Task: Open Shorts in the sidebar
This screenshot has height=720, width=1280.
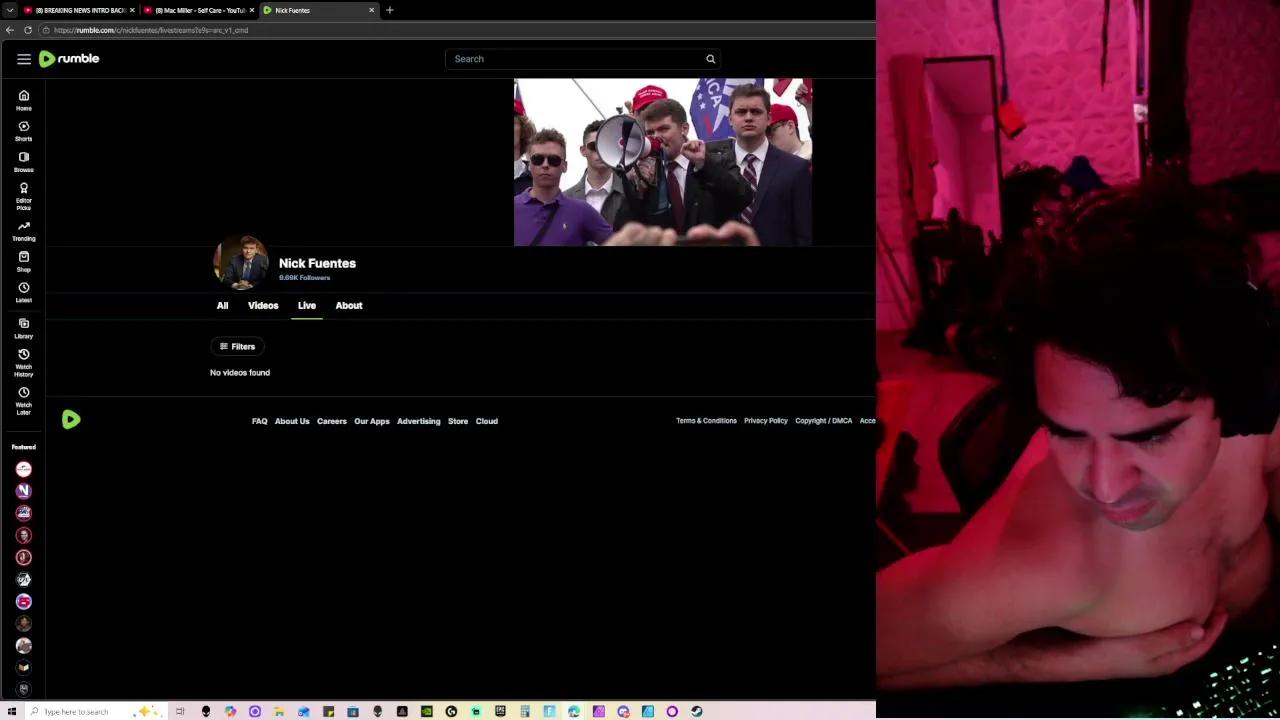Action: point(24,131)
